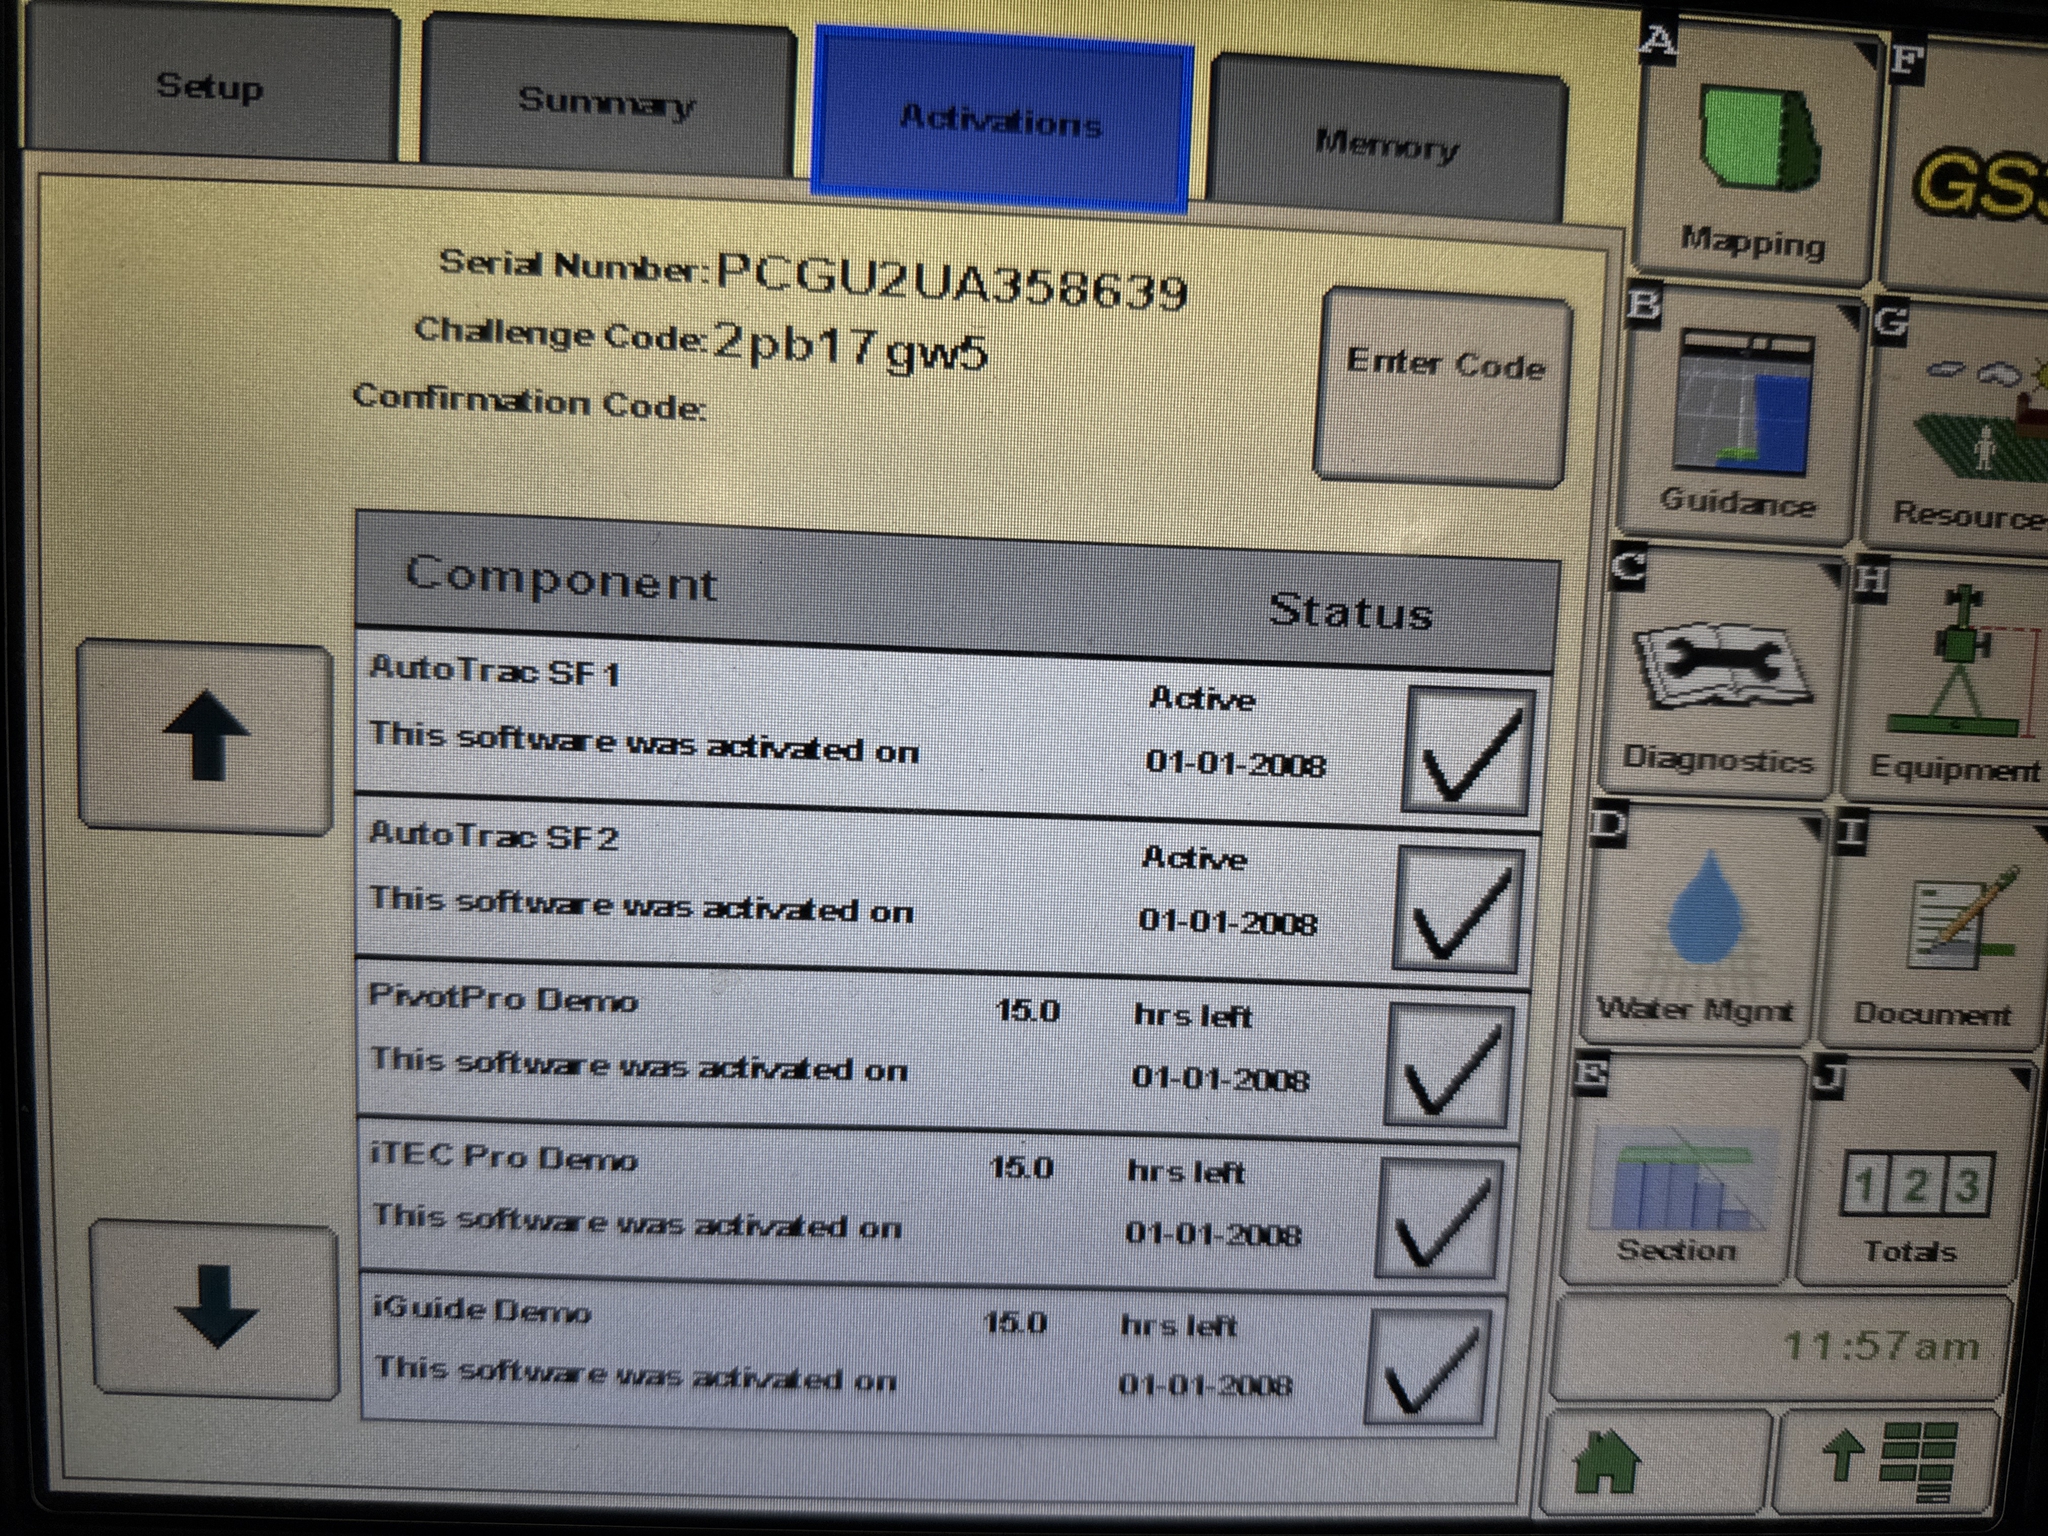Toggle the AutoTrac SF2 checkbox

pos(1458,910)
